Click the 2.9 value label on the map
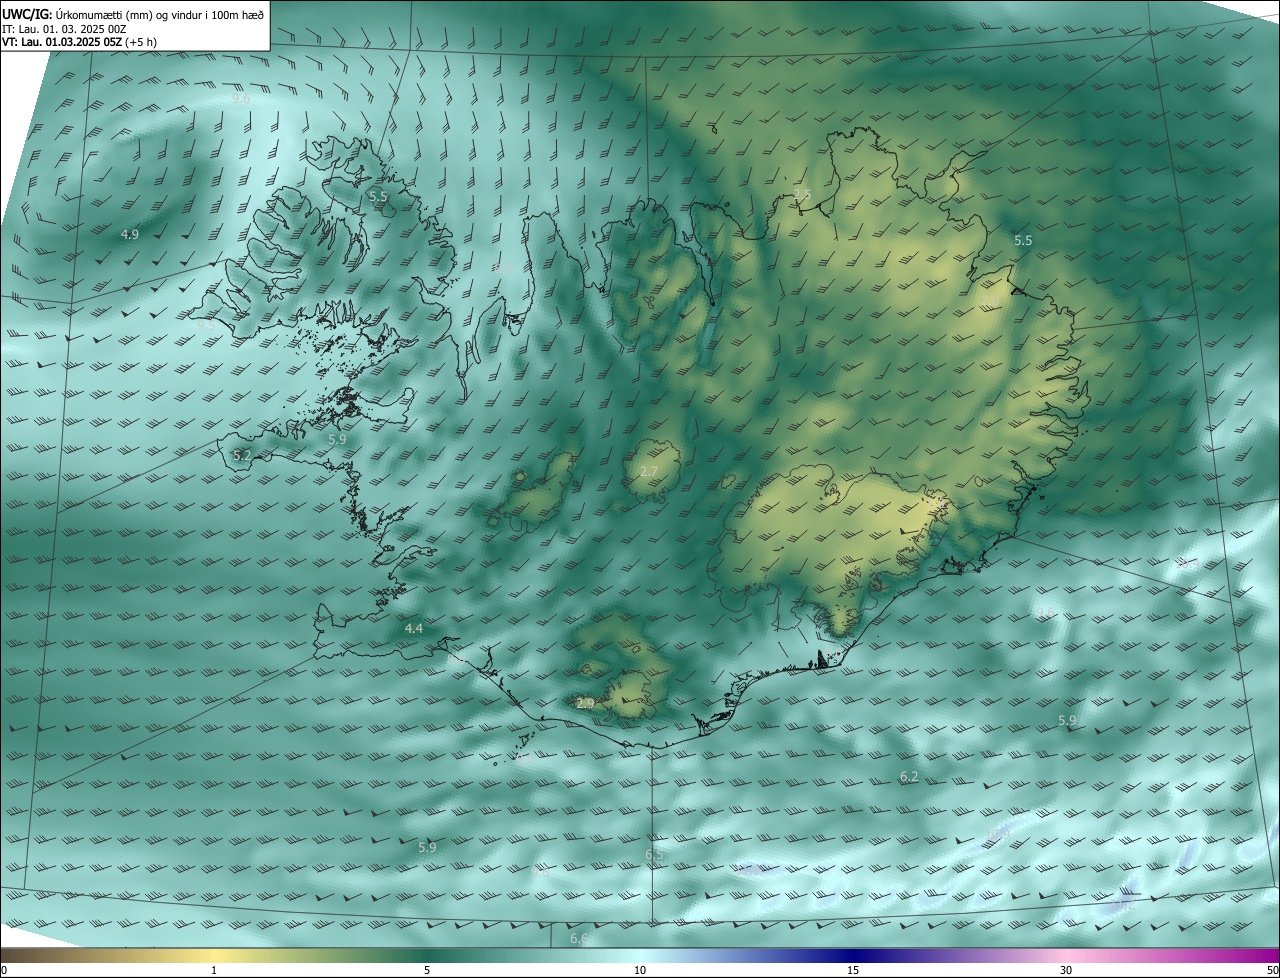 pyautogui.click(x=585, y=704)
